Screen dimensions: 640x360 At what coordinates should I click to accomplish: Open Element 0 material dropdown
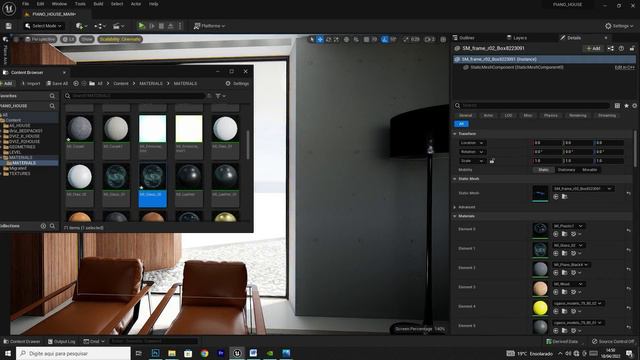click(x=569, y=226)
